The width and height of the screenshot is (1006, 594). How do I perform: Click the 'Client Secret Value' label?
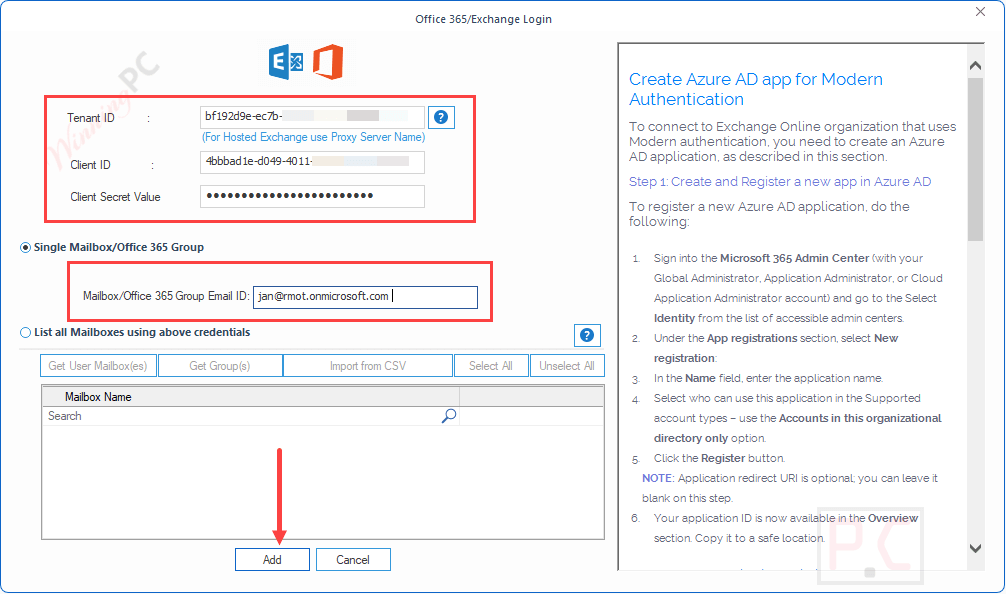(115, 197)
